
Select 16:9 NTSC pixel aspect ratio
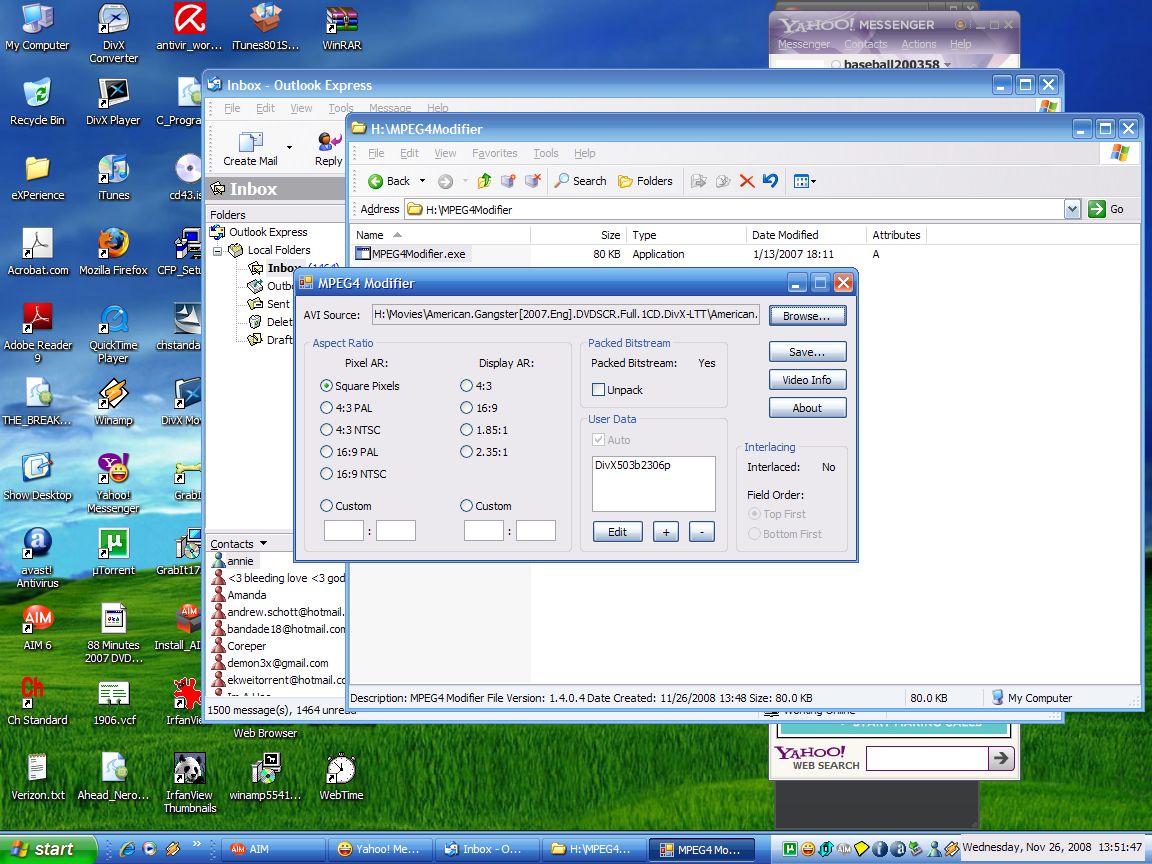click(353, 474)
